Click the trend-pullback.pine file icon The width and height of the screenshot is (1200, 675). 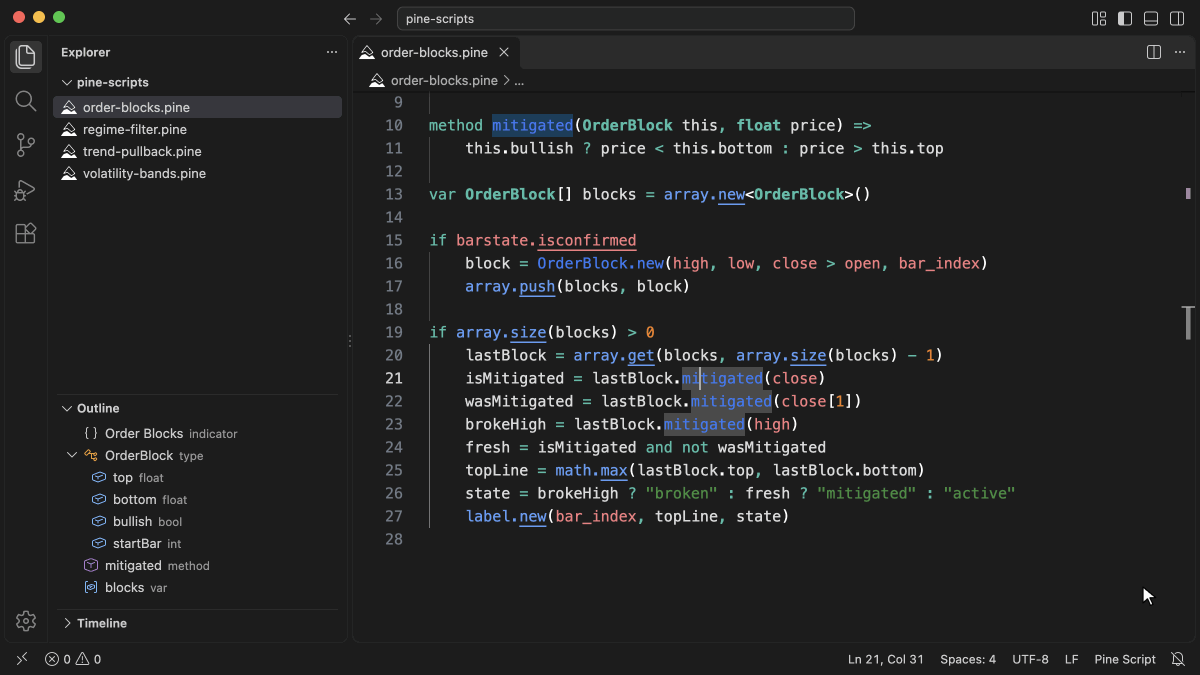point(69,151)
